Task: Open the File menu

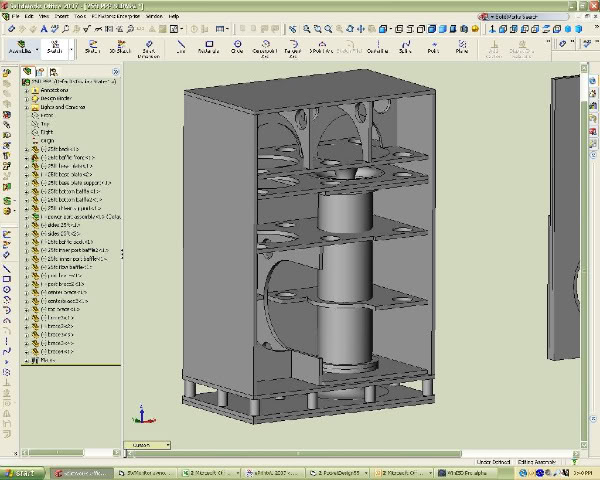Action: [x=15, y=18]
